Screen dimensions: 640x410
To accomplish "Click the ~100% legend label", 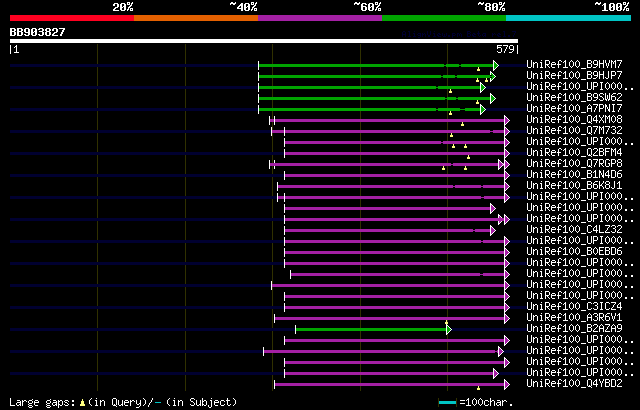I will pyautogui.click(x=611, y=7).
